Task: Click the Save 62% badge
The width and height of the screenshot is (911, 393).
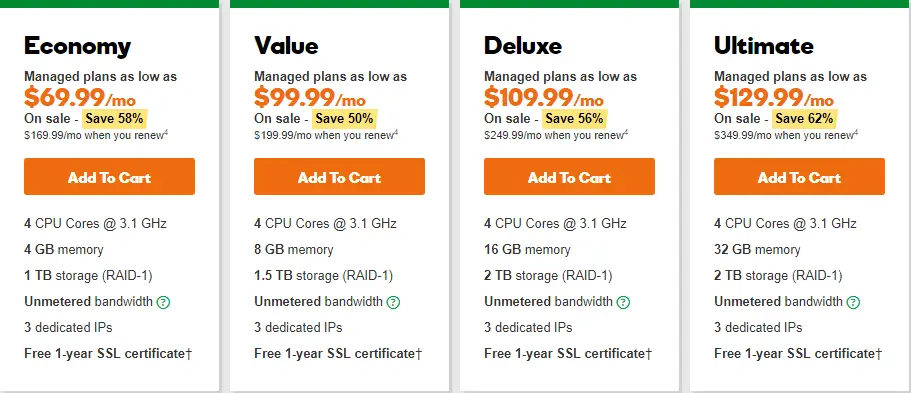Action: coord(805,119)
